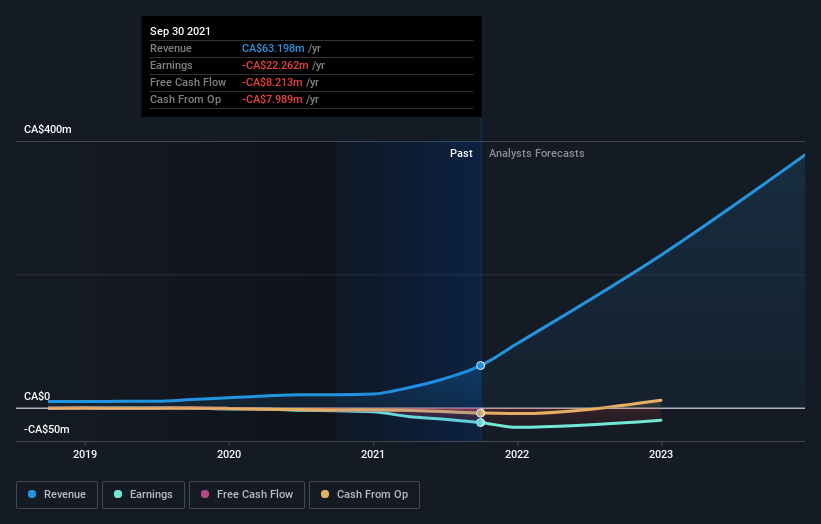Toggle the Revenue series legend button
Image resolution: width=821 pixels, height=524 pixels.
point(57,495)
